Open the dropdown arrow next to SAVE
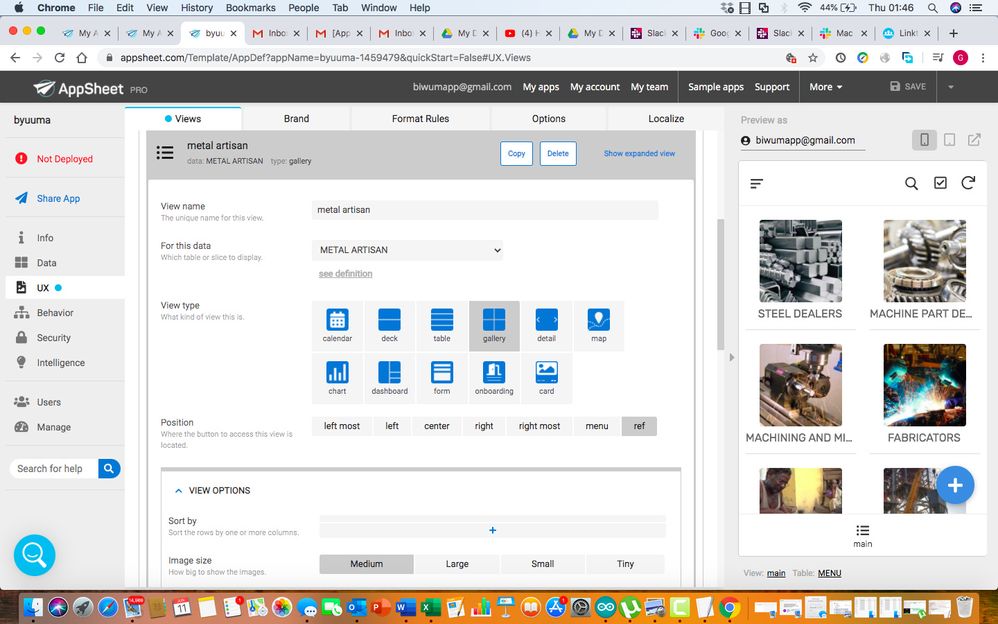998x624 pixels. point(950,87)
